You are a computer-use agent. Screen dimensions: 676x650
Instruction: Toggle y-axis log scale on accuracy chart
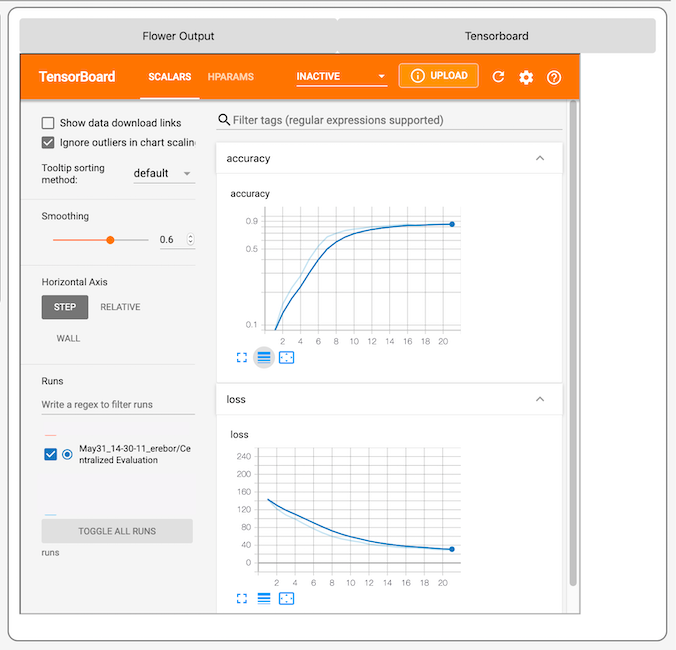(x=264, y=357)
